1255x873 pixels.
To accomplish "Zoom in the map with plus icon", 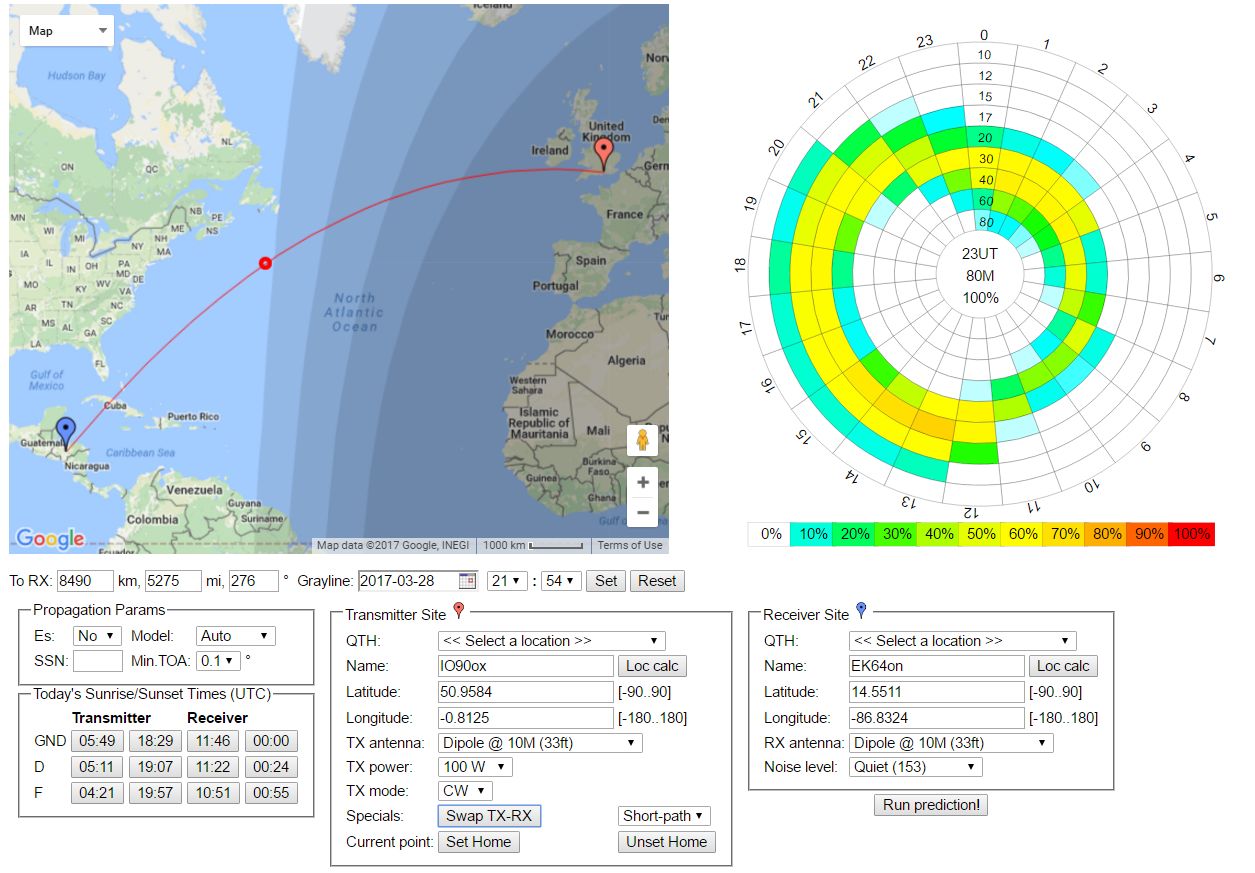I will tap(642, 481).
